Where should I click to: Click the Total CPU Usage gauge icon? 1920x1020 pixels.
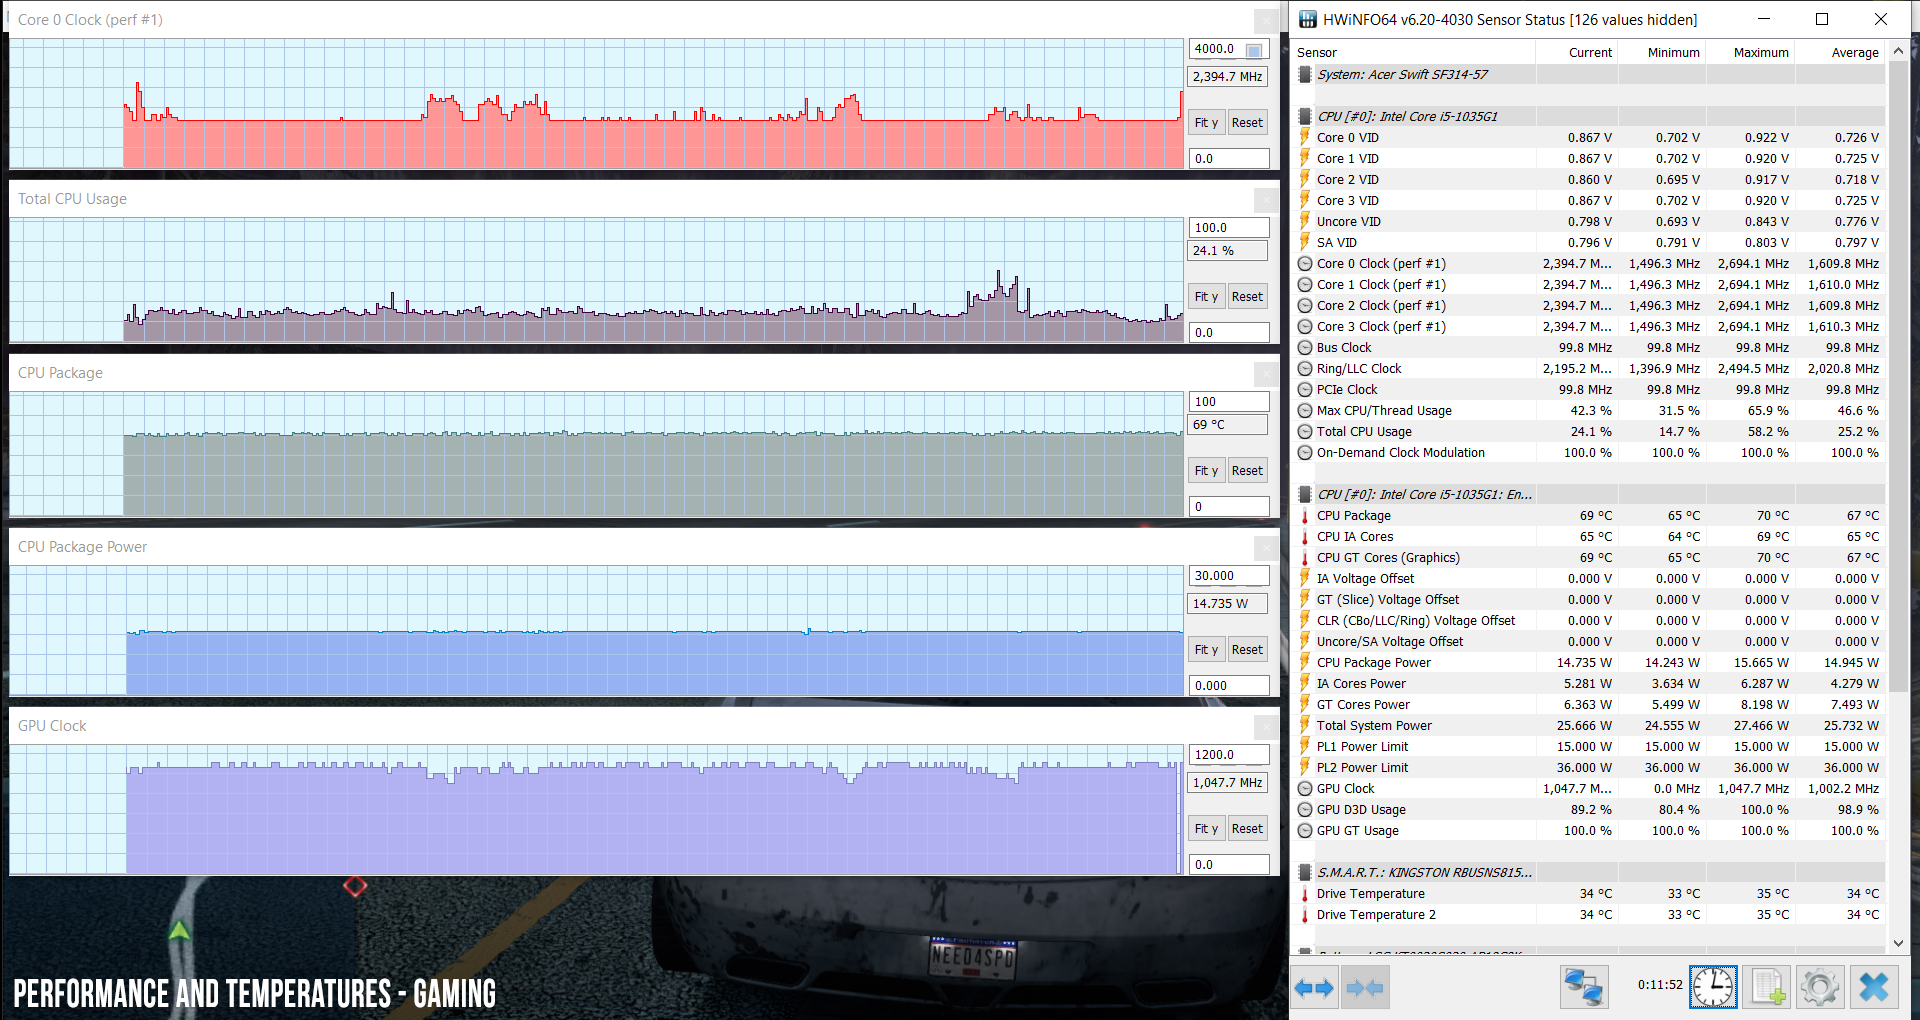pyautogui.click(x=1305, y=432)
